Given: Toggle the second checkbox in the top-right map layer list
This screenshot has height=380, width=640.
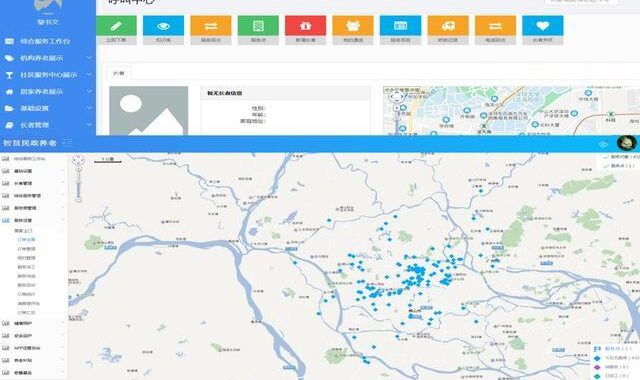Looking at the screenshot, I should pos(605,166).
